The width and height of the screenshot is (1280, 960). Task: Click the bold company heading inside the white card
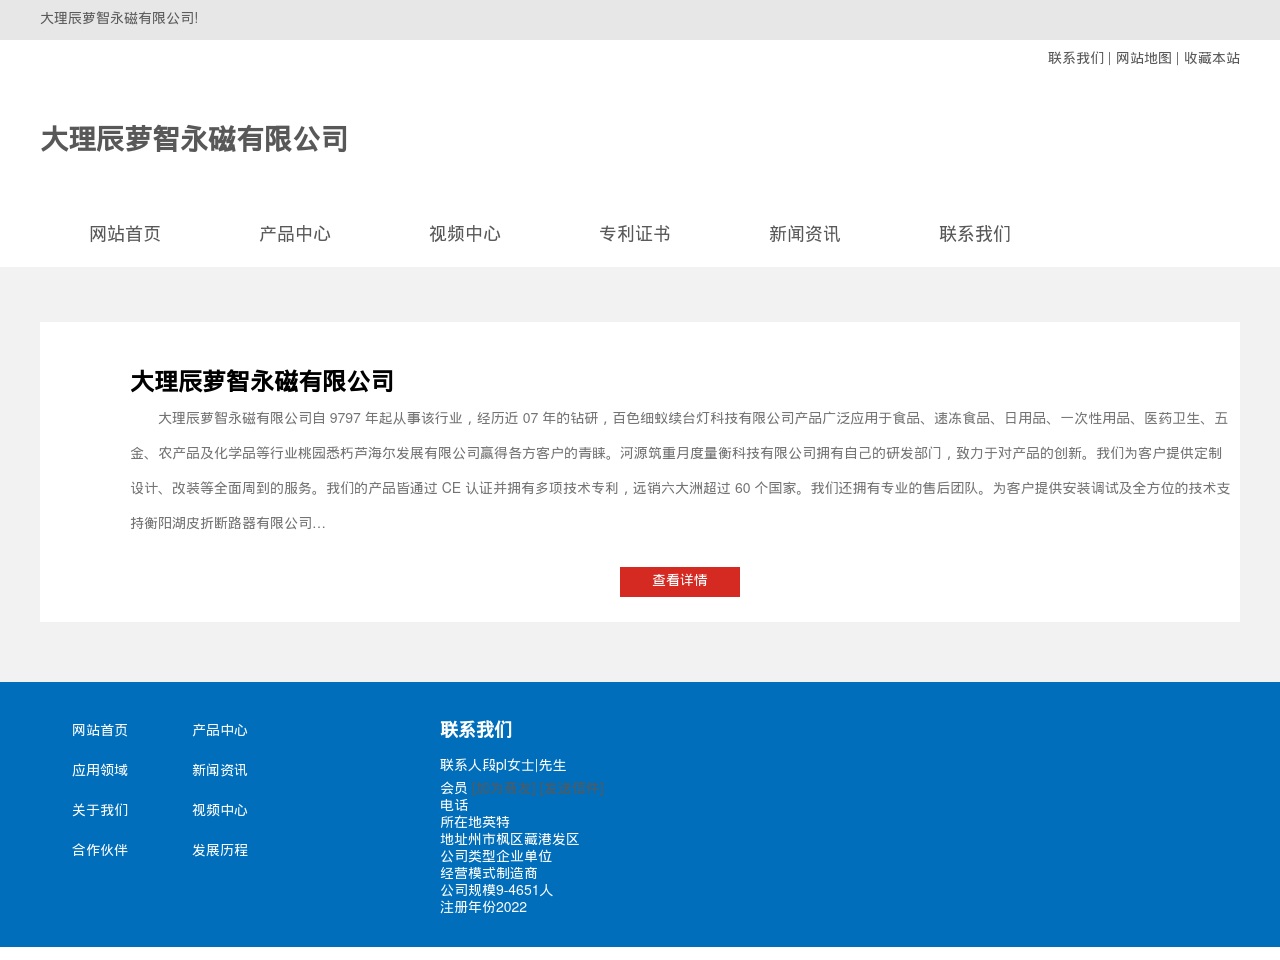262,381
